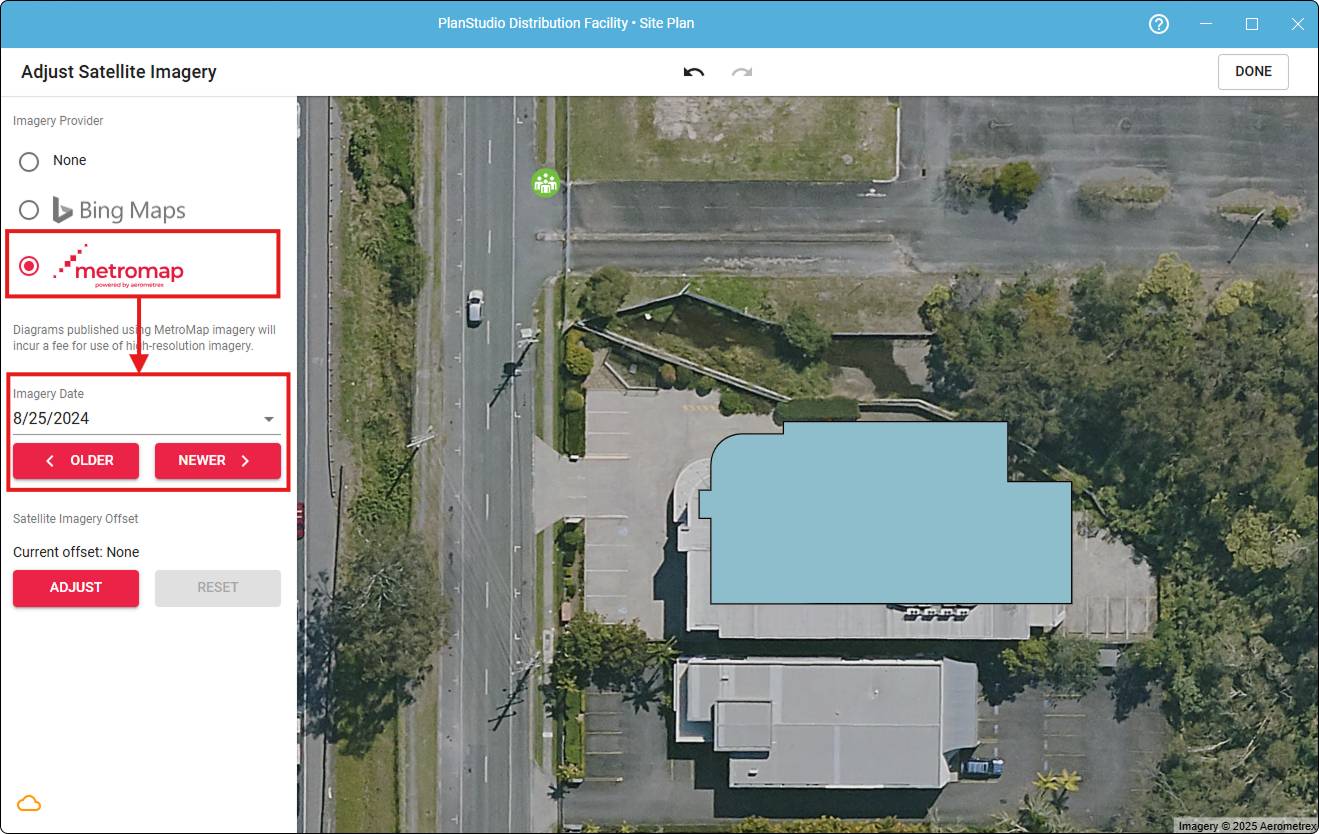The height and width of the screenshot is (834, 1319).
Task: Click the RESET offset button
Action: click(217, 588)
